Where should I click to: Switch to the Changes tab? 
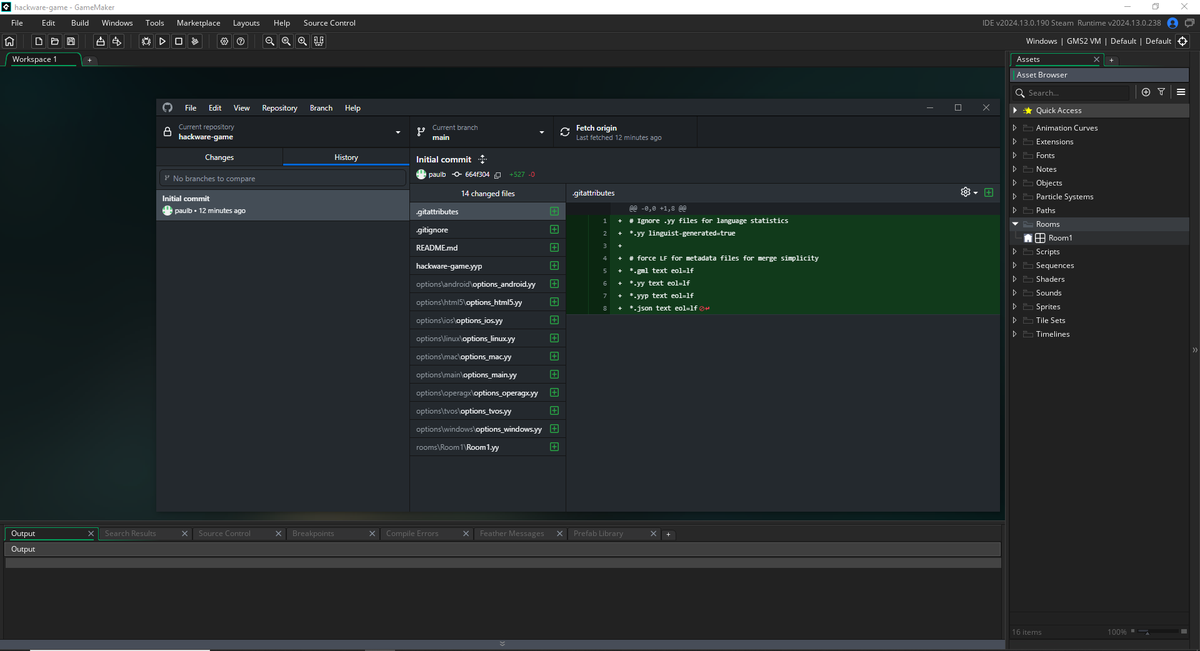tap(218, 157)
